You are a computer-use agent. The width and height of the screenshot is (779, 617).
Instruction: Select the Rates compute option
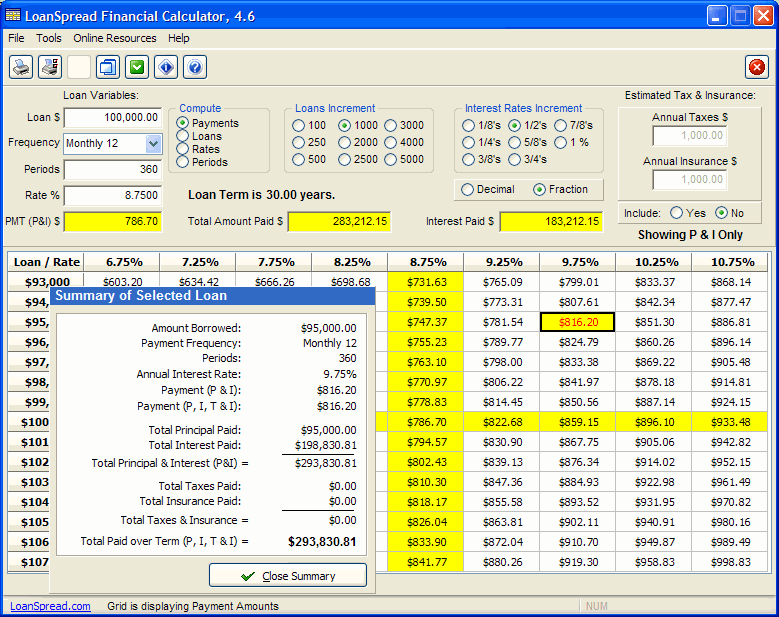[183, 149]
